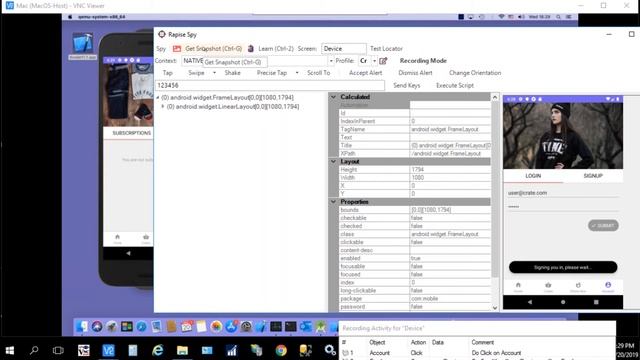Click the Spy menu item

point(161,49)
